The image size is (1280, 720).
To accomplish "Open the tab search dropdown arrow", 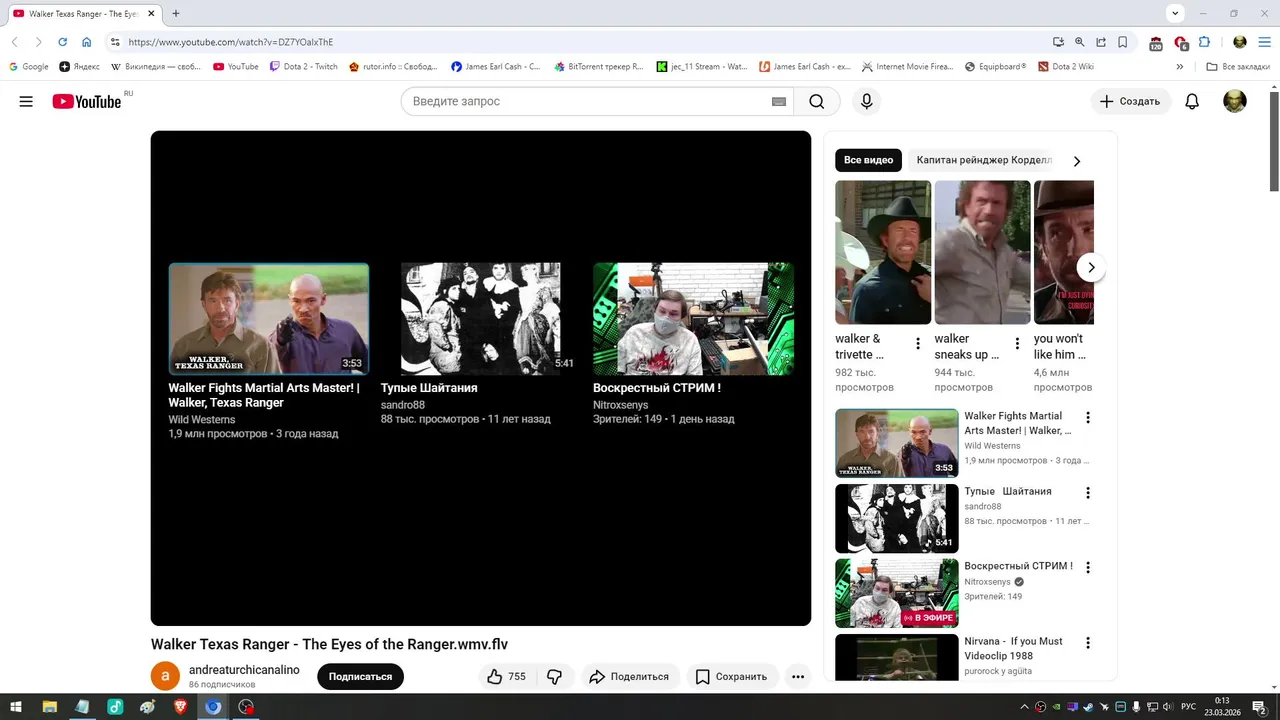I will click(1176, 13).
